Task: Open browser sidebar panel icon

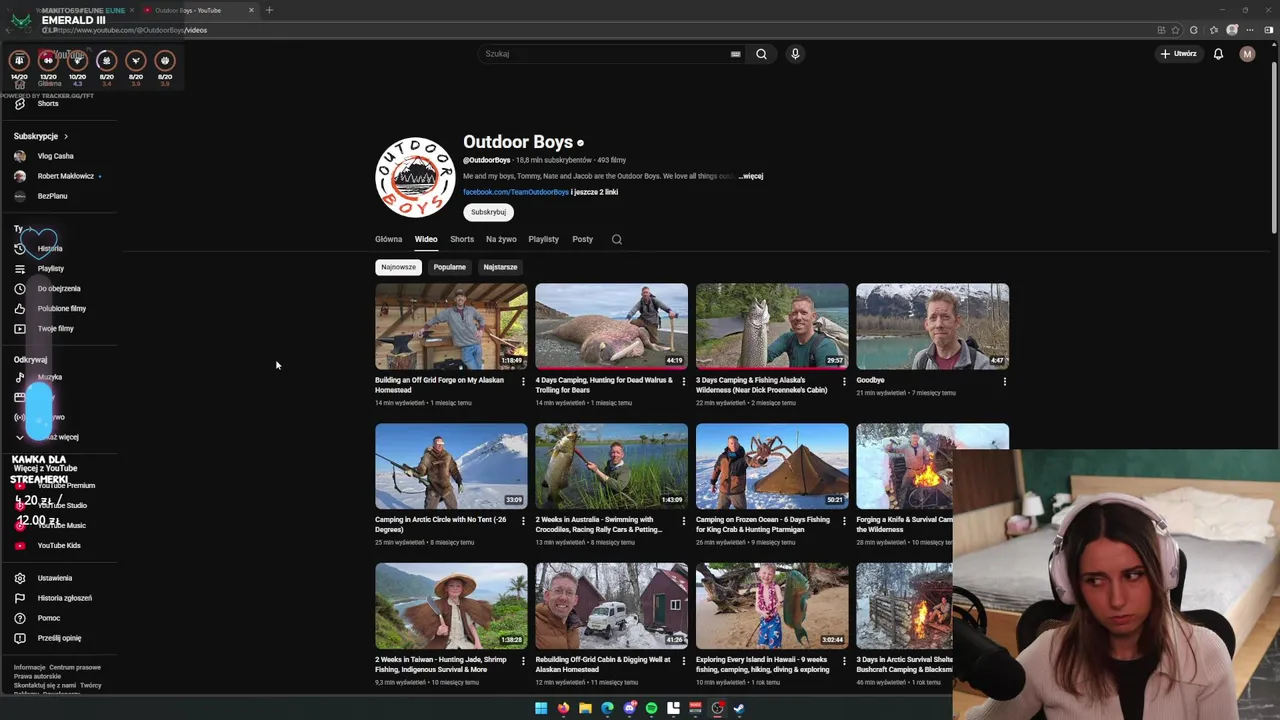Action: click(1269, 30)
